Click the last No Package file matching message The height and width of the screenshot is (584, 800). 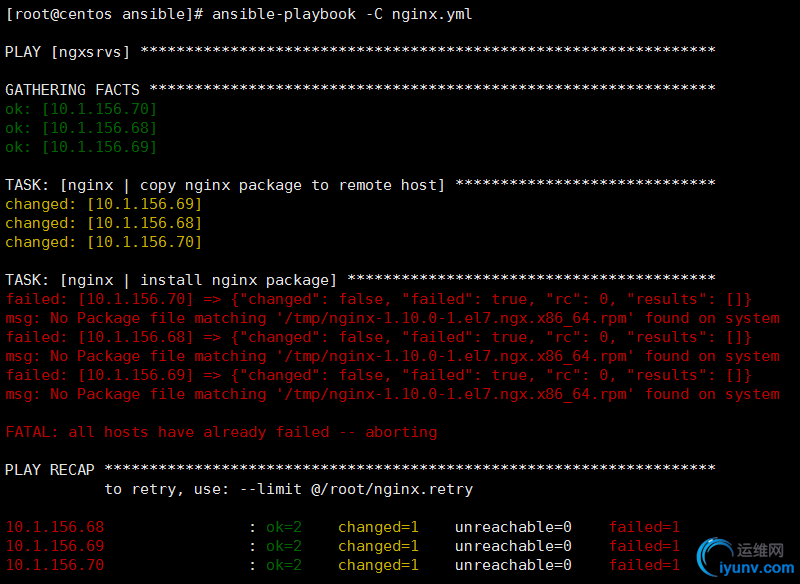(x=392, y=394)
